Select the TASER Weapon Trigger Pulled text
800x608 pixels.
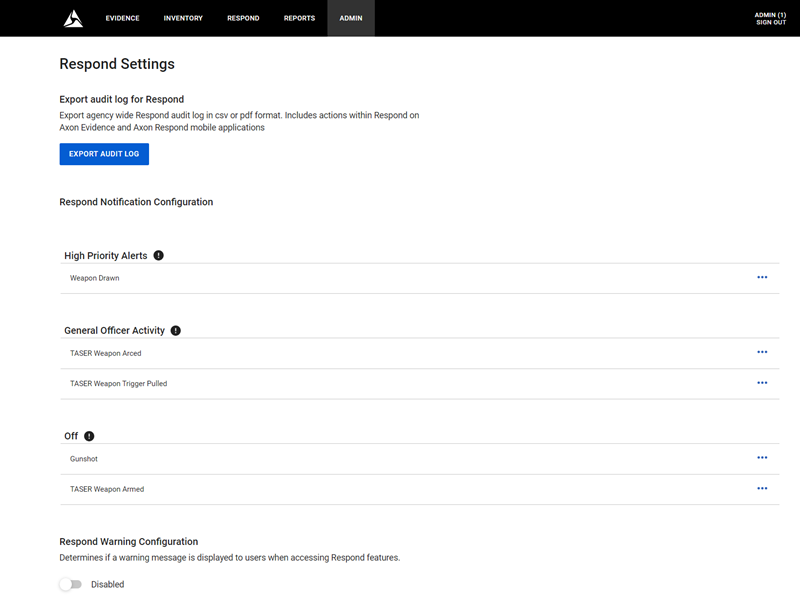pos(118,384)
